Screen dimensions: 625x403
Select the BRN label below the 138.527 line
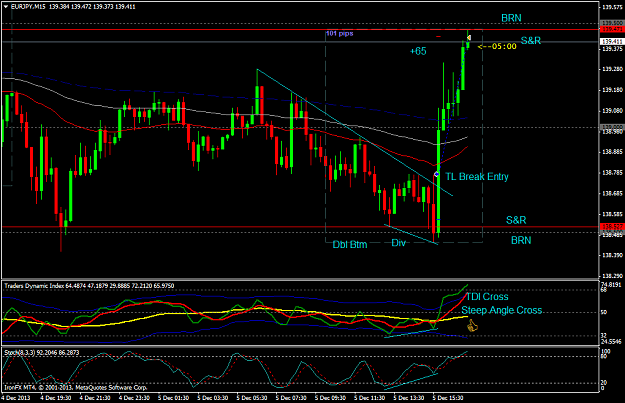point(521,240)
